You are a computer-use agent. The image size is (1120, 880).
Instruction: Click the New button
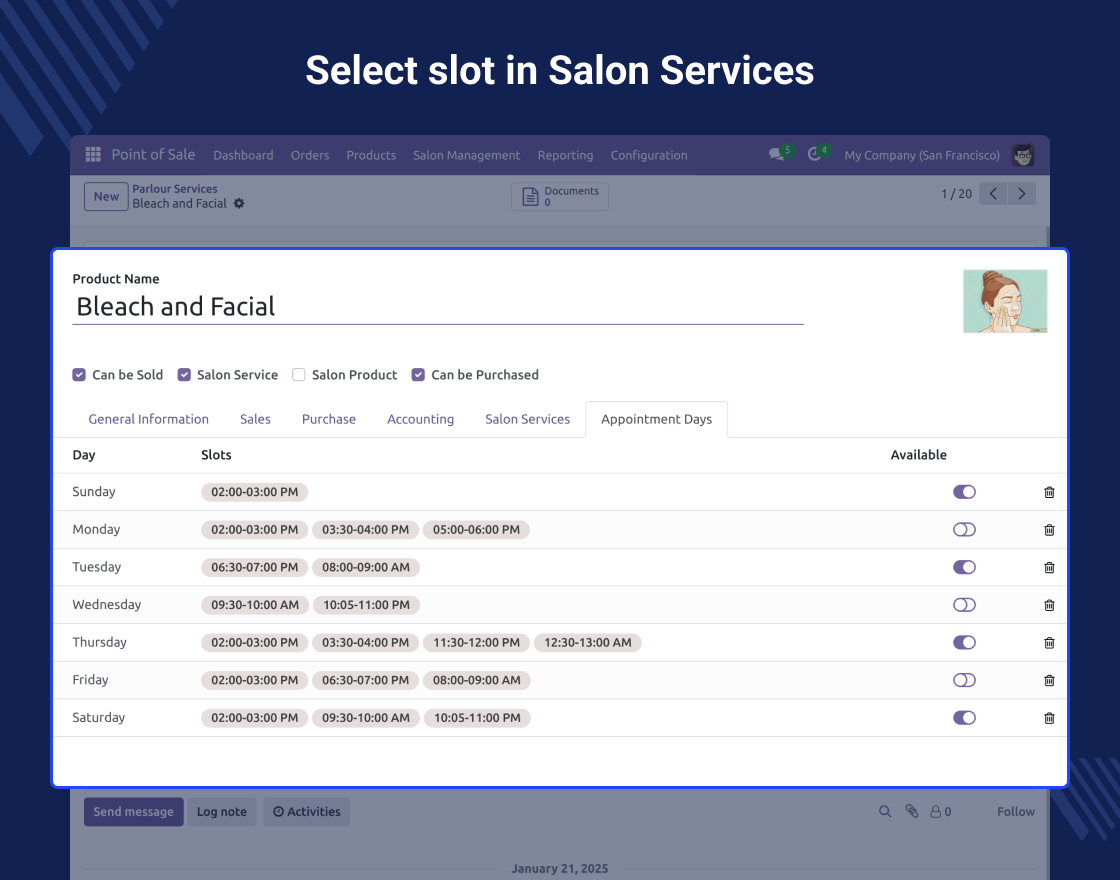[106, 196]
